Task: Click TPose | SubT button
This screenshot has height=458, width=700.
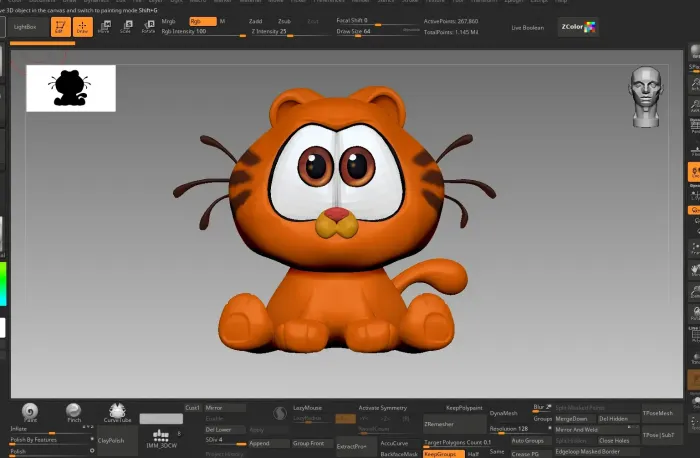Action: [x=662, y=435]
